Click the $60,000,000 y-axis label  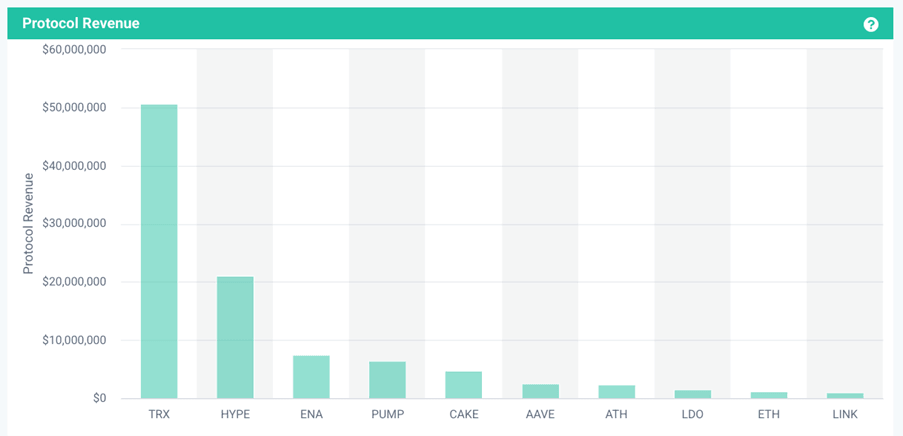pos(74,49)
